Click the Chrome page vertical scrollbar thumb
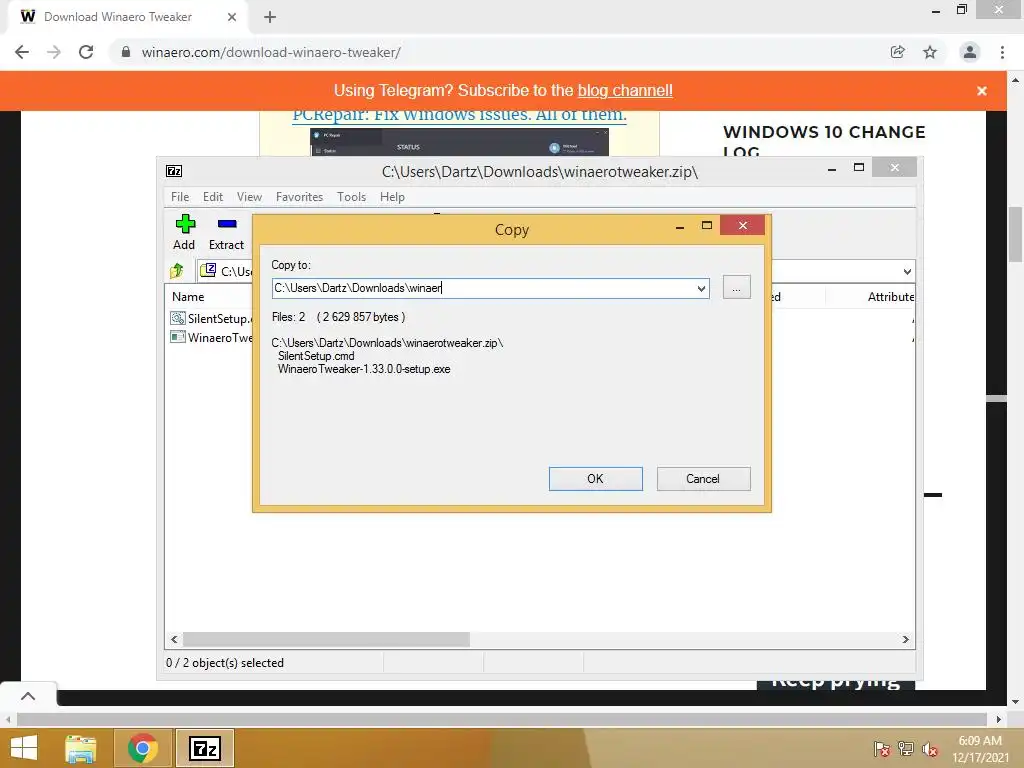 coord(1016,234)
